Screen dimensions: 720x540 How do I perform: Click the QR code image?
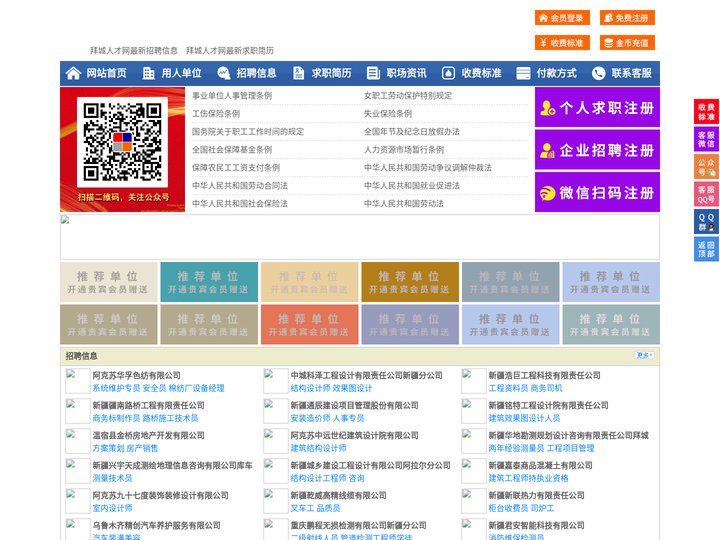click(122, 142)
